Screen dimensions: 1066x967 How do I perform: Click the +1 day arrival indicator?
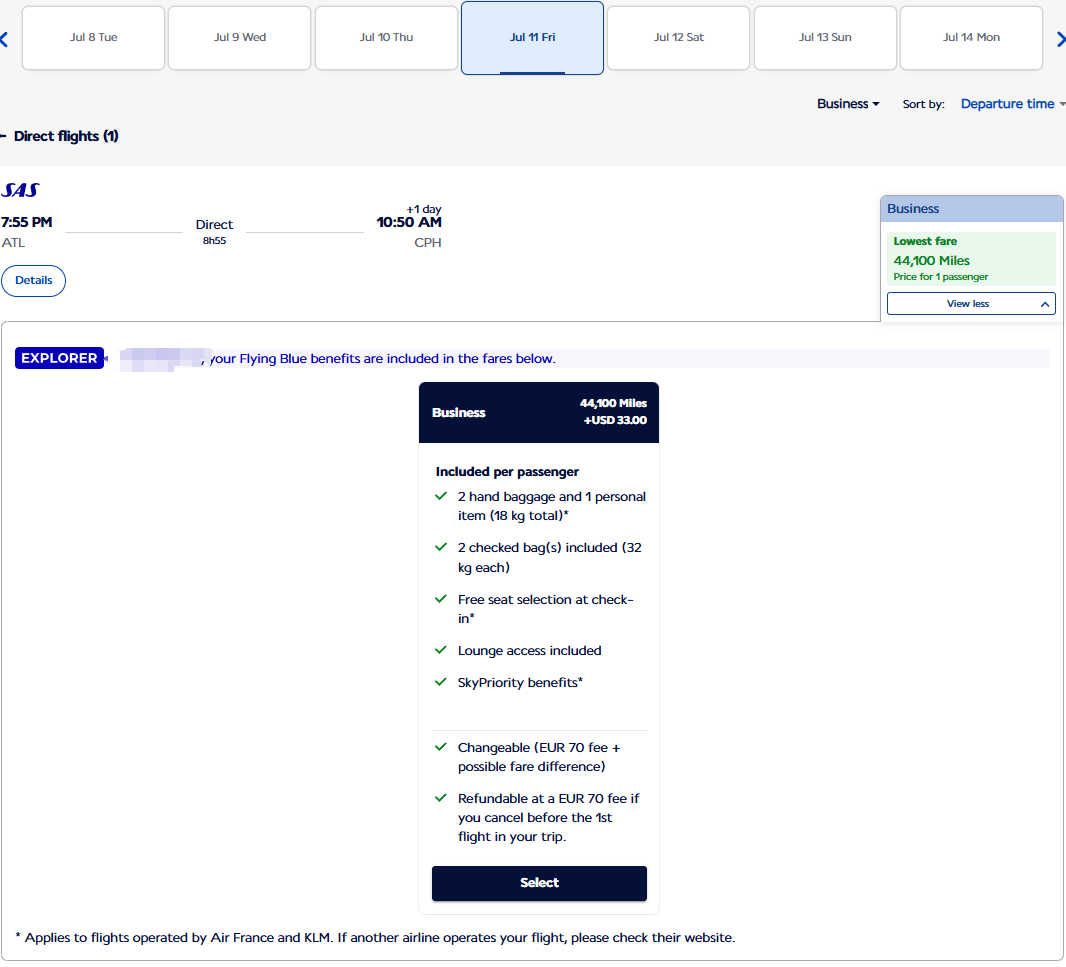click(424, 209)
